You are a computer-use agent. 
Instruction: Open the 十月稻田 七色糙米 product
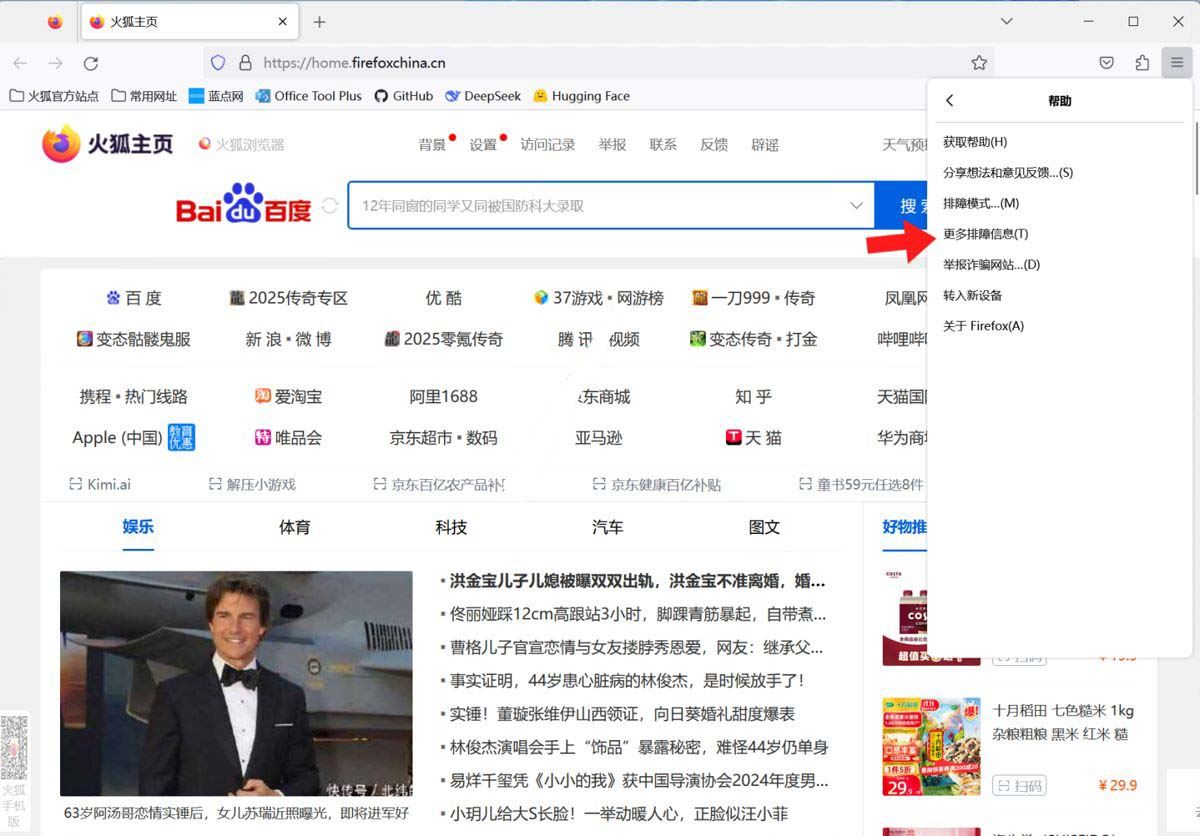(1063, 722)
